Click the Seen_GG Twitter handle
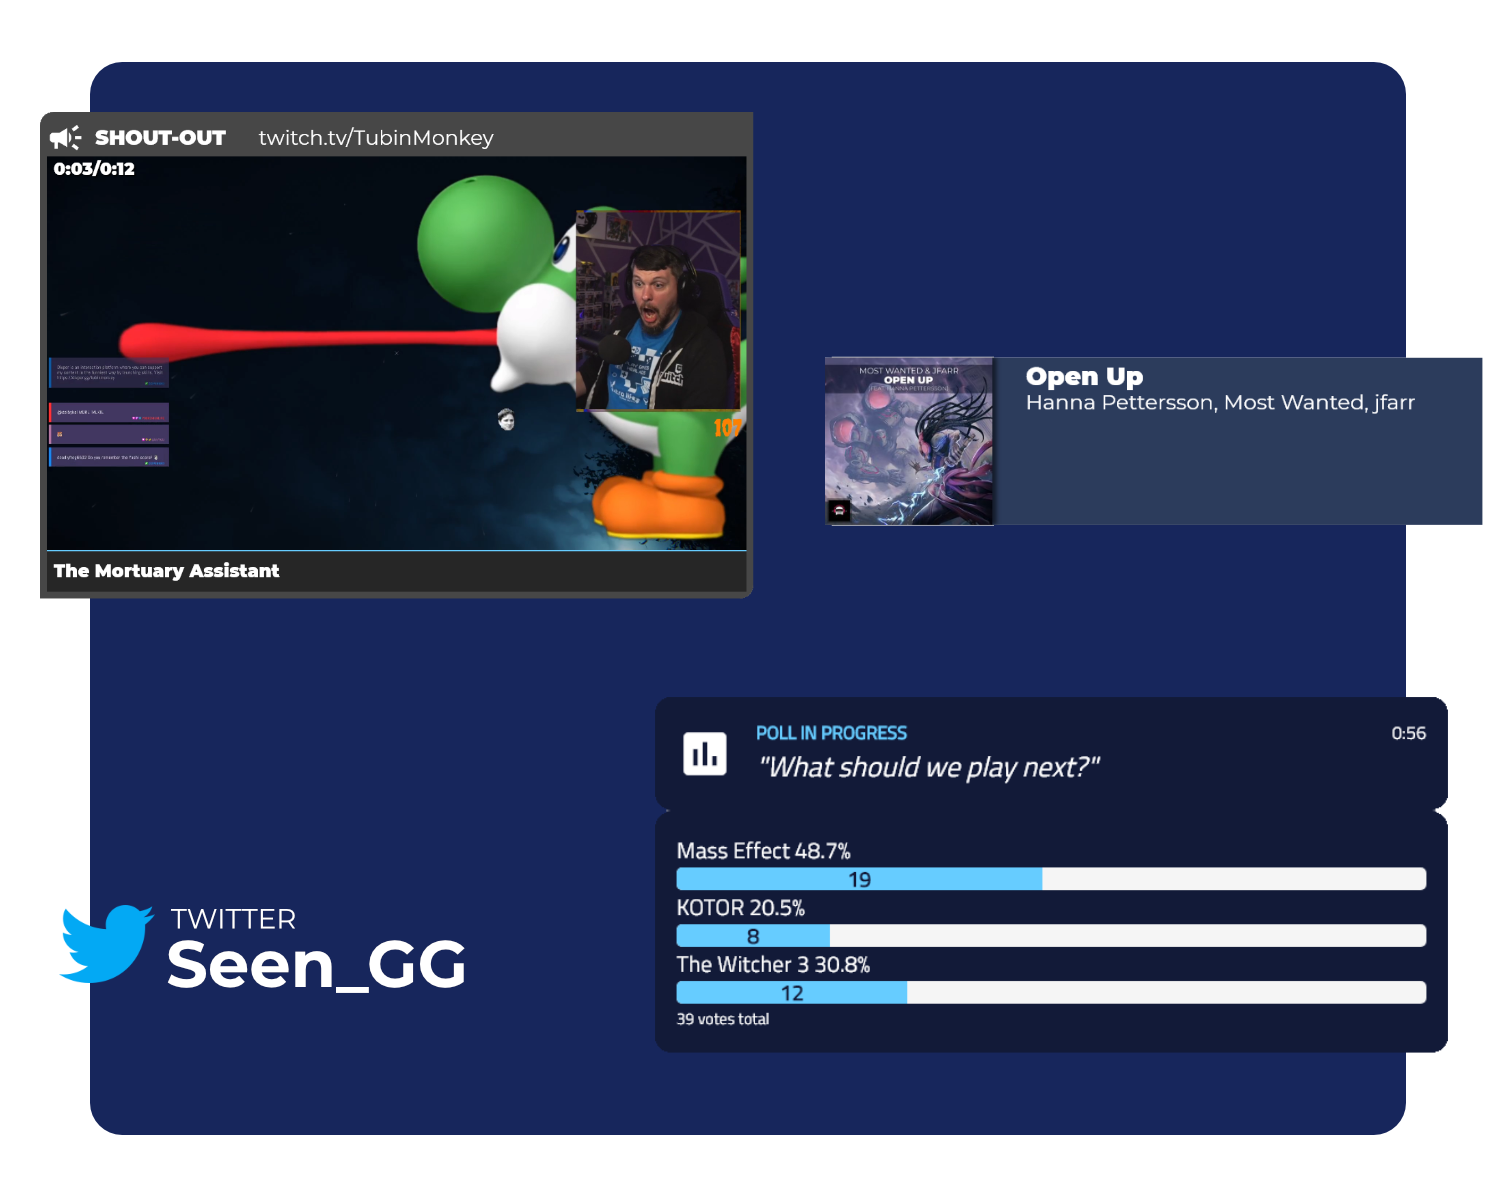 coord(316,965)
